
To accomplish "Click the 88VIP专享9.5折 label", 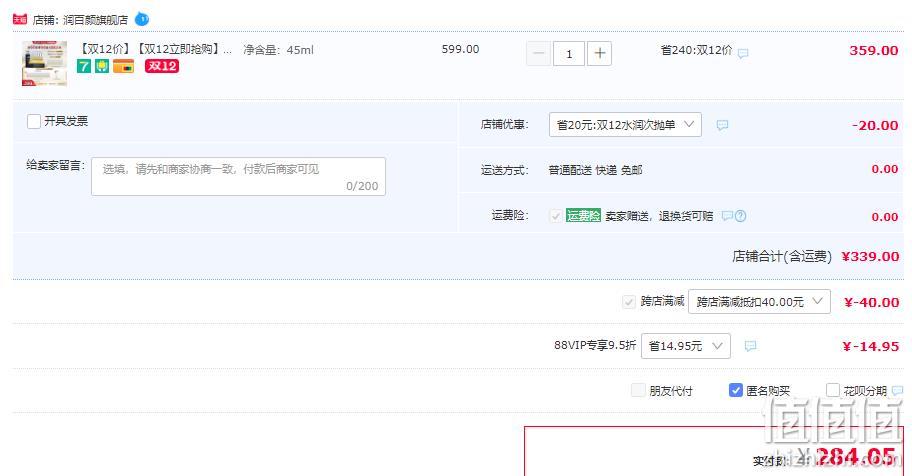I will click(595, 345).
